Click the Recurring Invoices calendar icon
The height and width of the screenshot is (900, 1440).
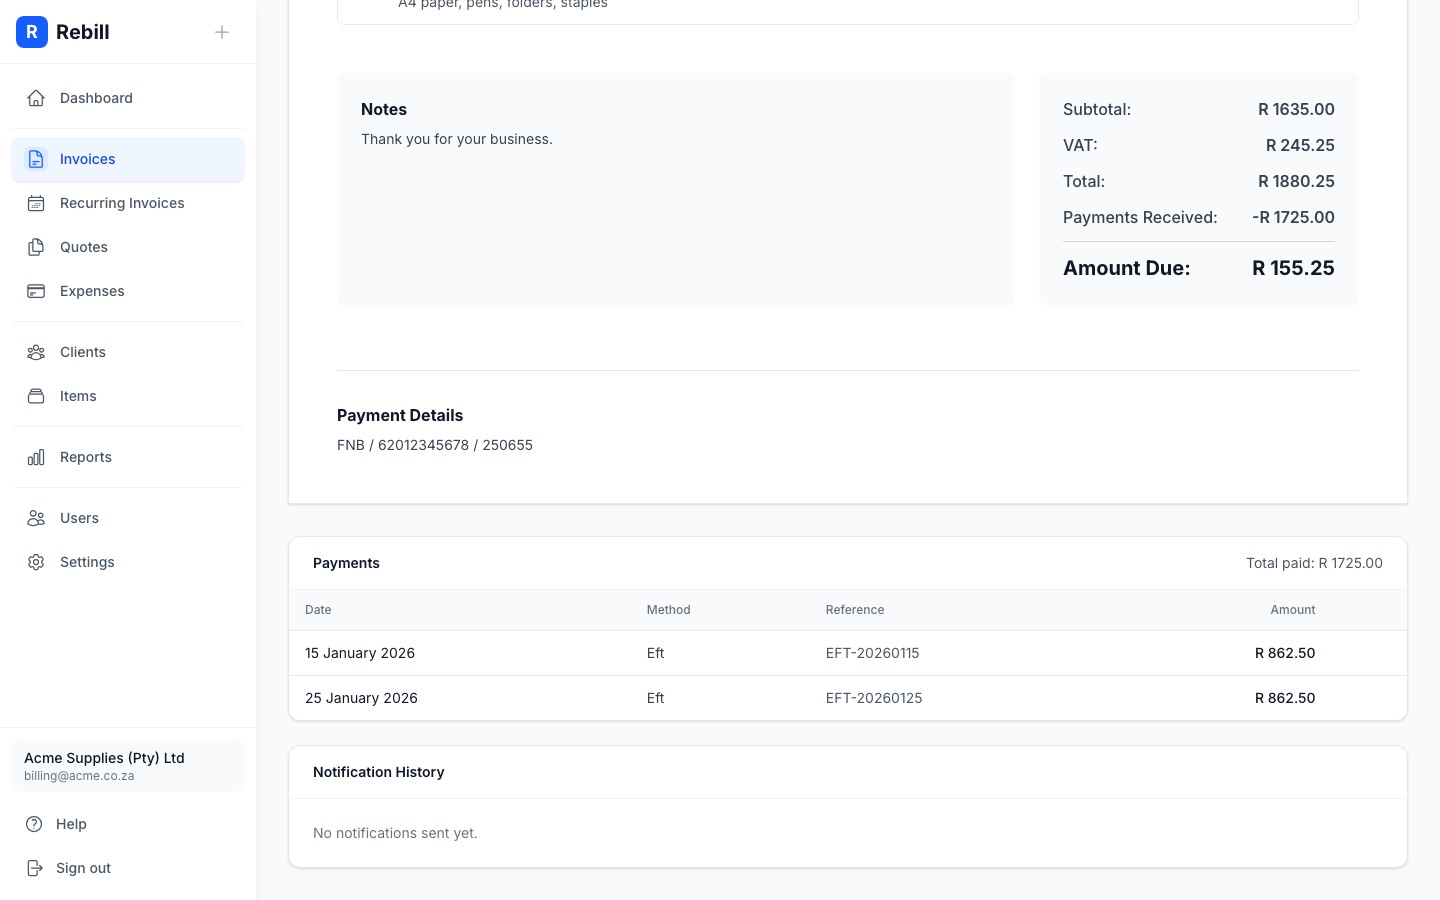36,203
